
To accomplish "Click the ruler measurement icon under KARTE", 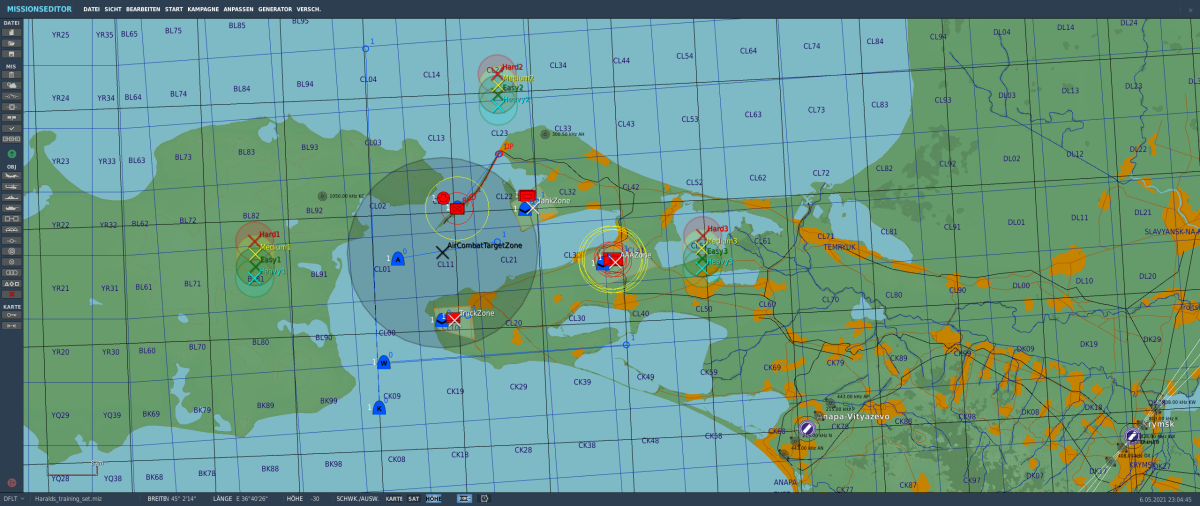I will click(x=12, y=314).
